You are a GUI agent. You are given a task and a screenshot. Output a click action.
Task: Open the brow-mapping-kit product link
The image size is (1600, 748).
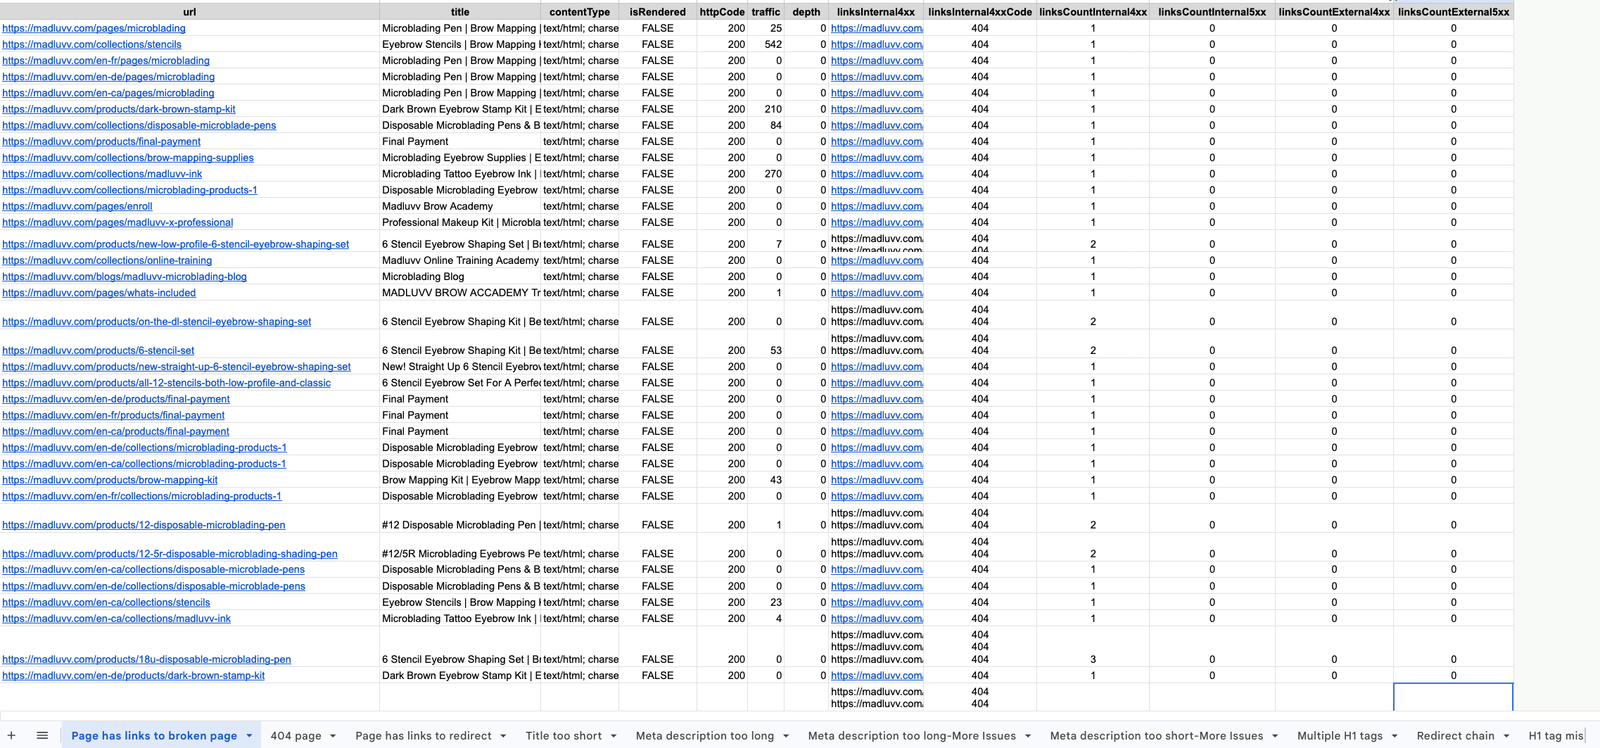pyautogui.click(x=110, y=480)
